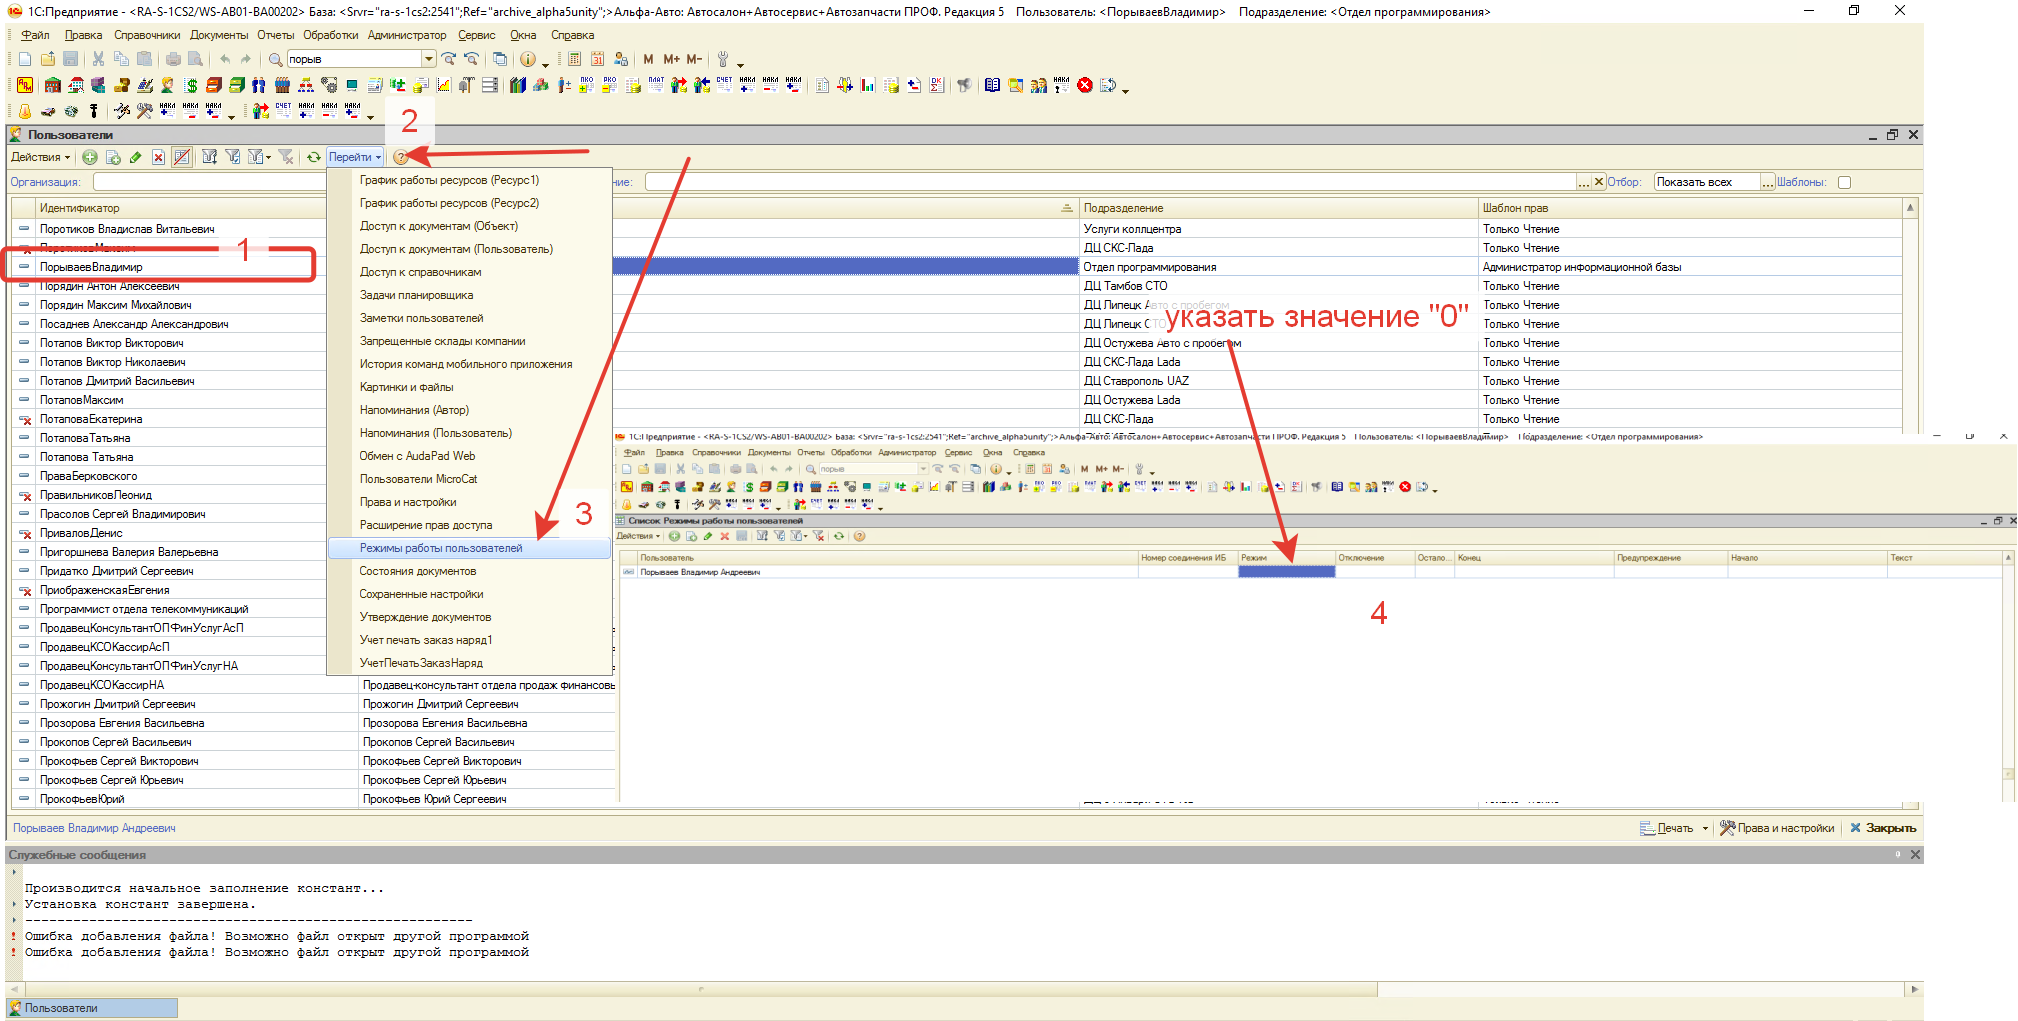
Task: Open the Действия dropdown menu
Action: pos(40,157)
